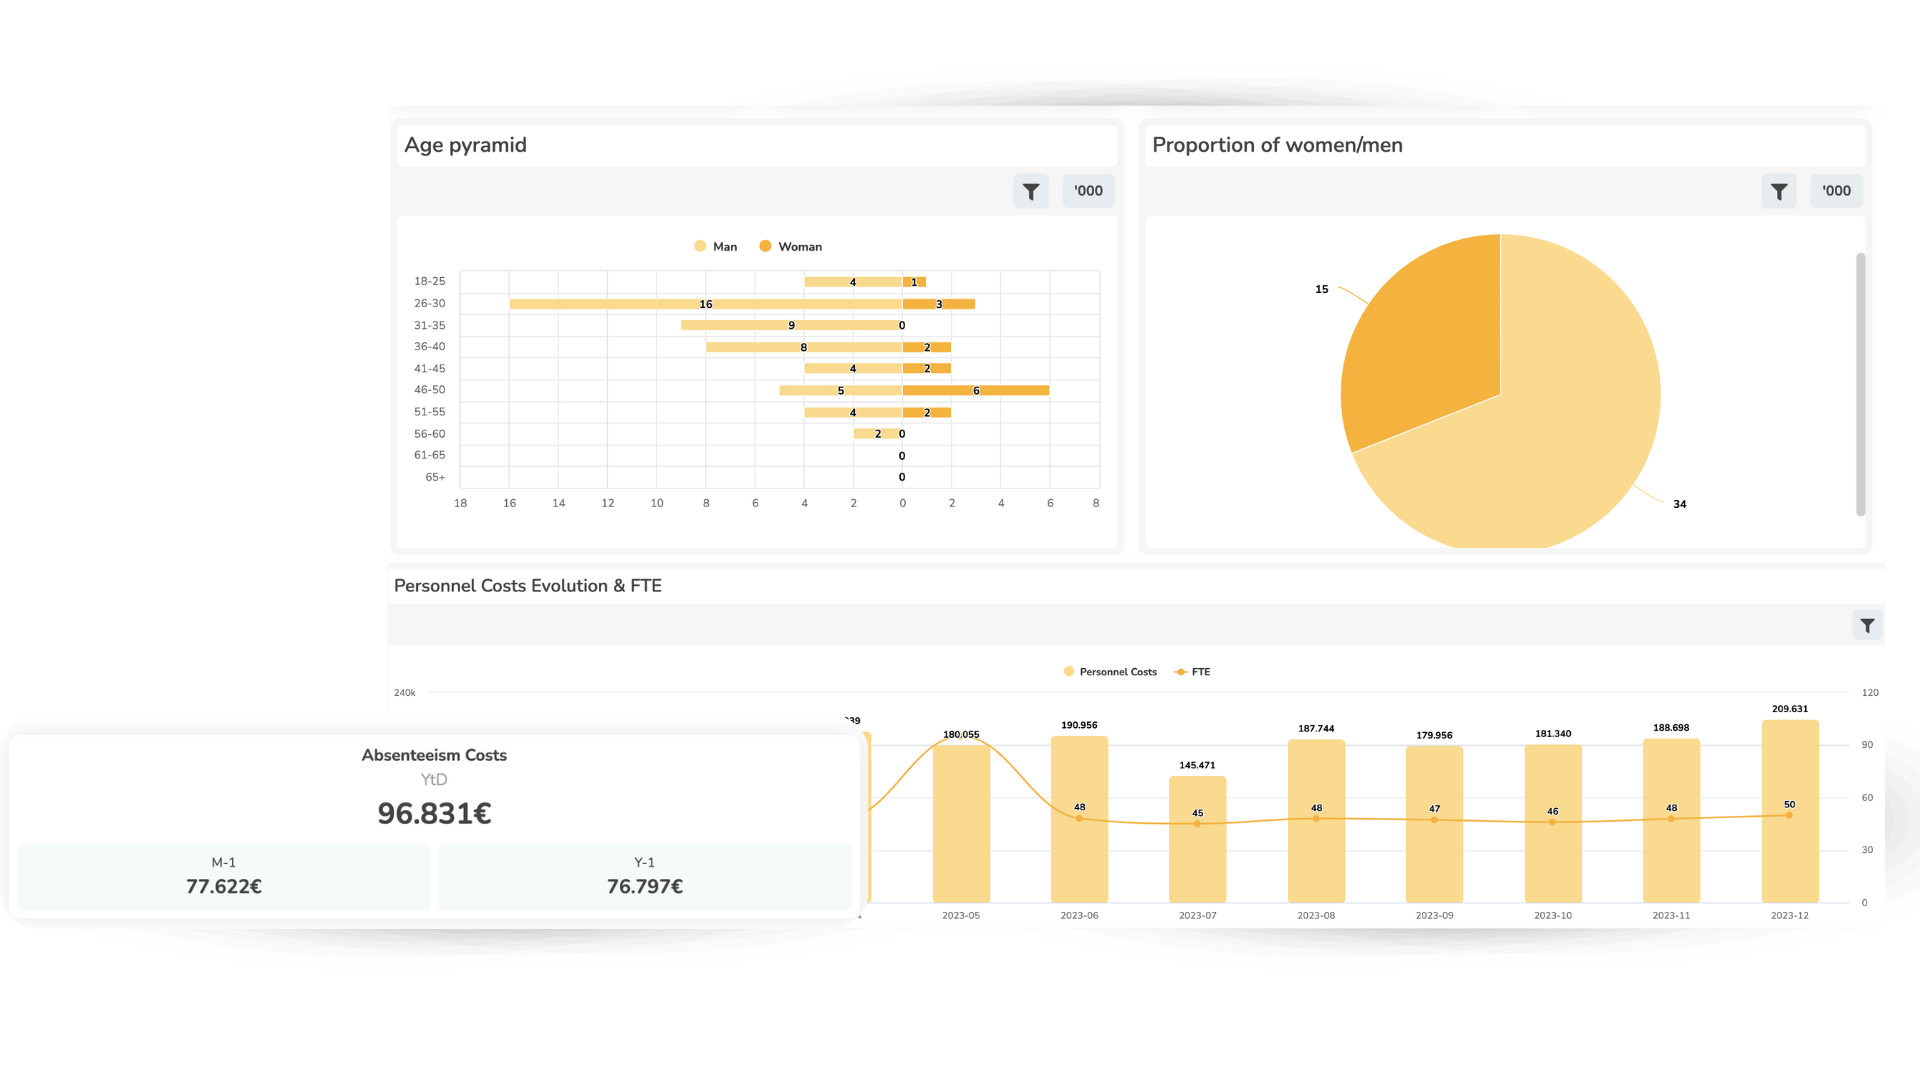Click the pie chart scrollbar
The image size is (1920, 1080).
1861,385
